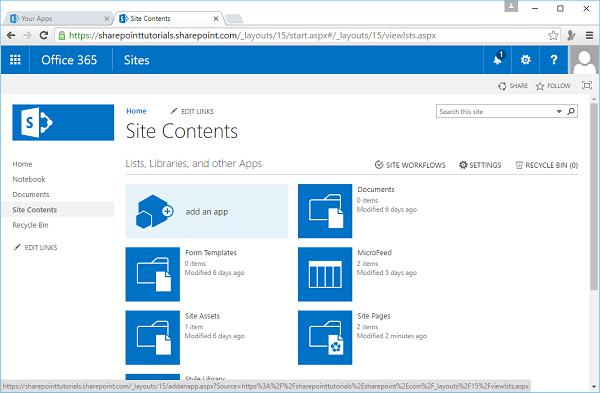
Task: Bookmark page with the star icon
Action: (553, 36)
